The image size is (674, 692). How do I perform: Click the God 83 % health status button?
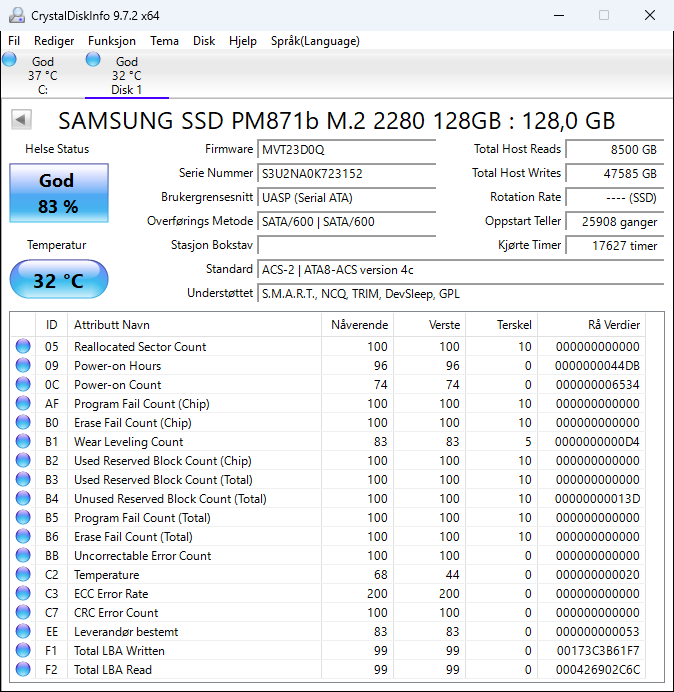point(59,193)
